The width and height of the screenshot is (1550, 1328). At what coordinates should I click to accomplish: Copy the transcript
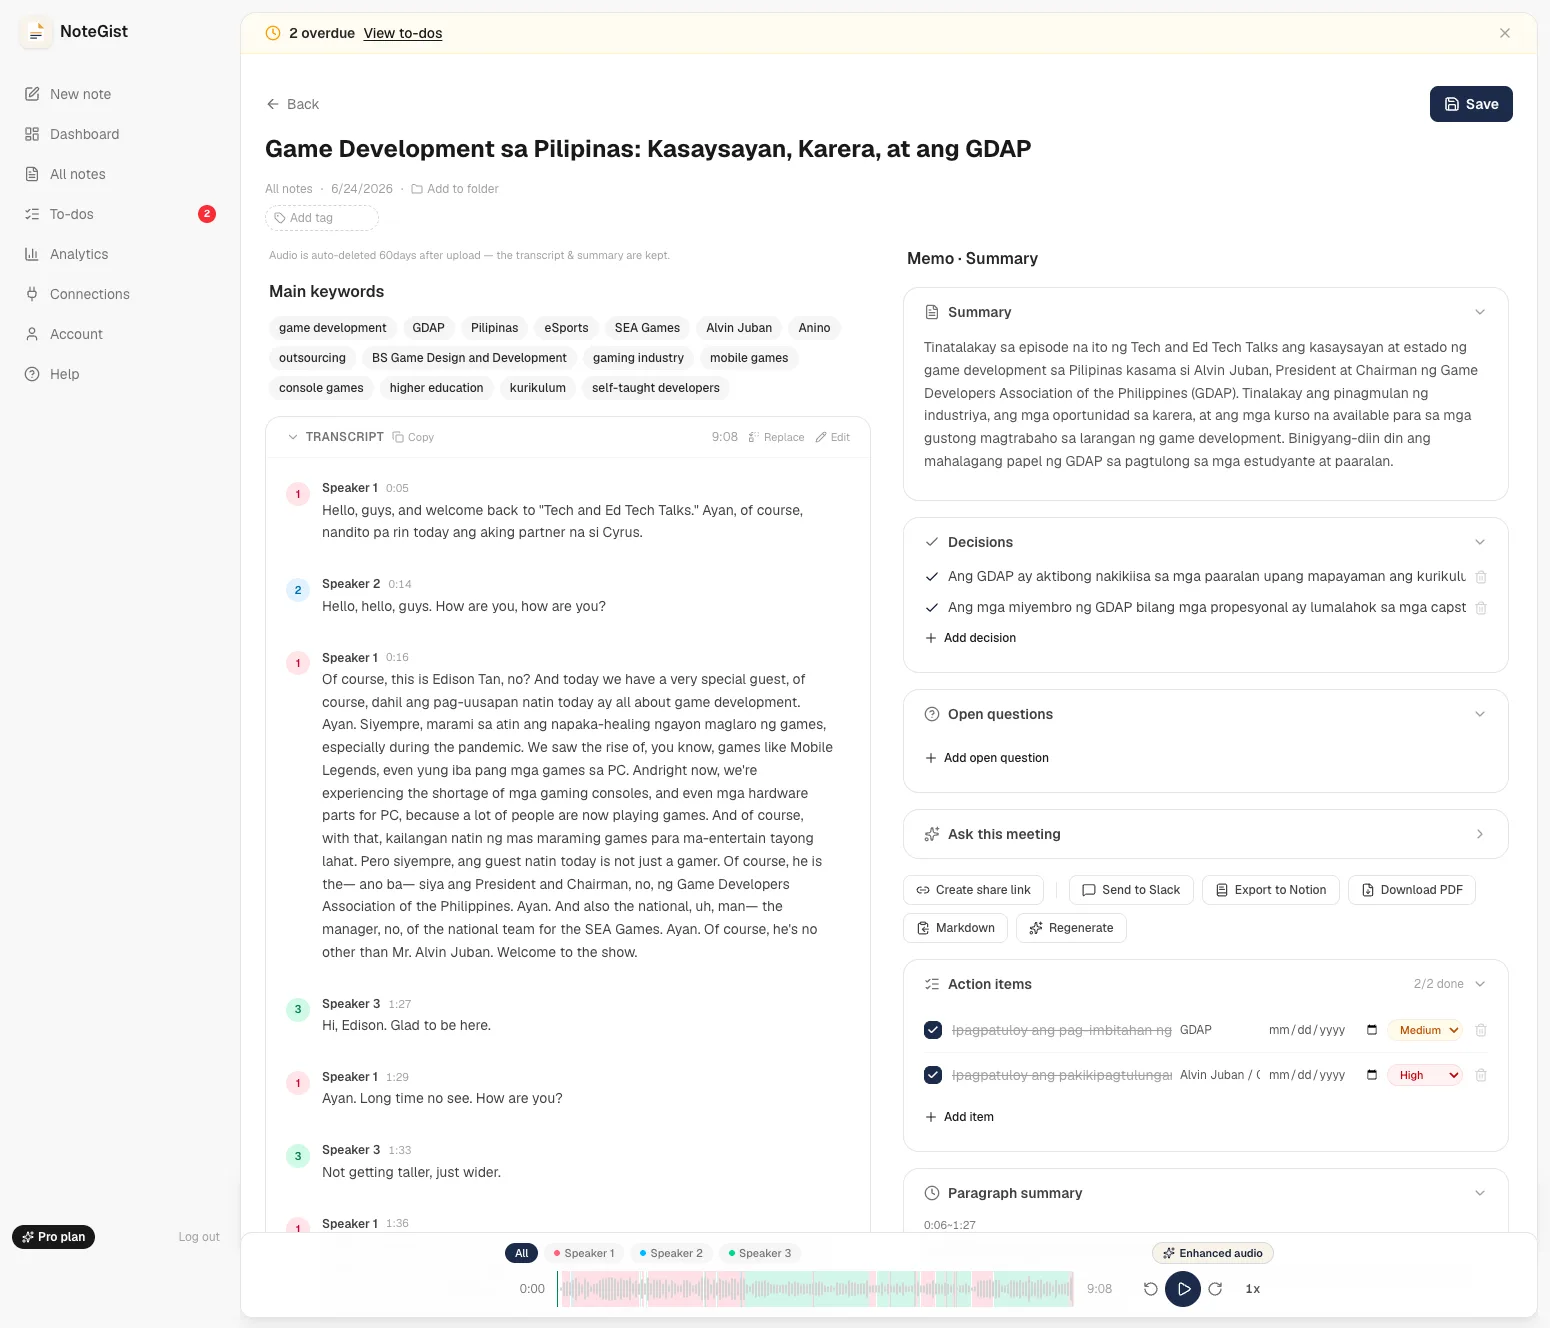(413, 437)
